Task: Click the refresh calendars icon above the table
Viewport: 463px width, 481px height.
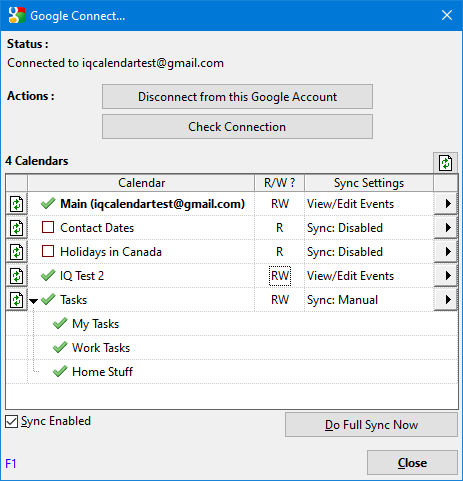Action: coord(445,163)
